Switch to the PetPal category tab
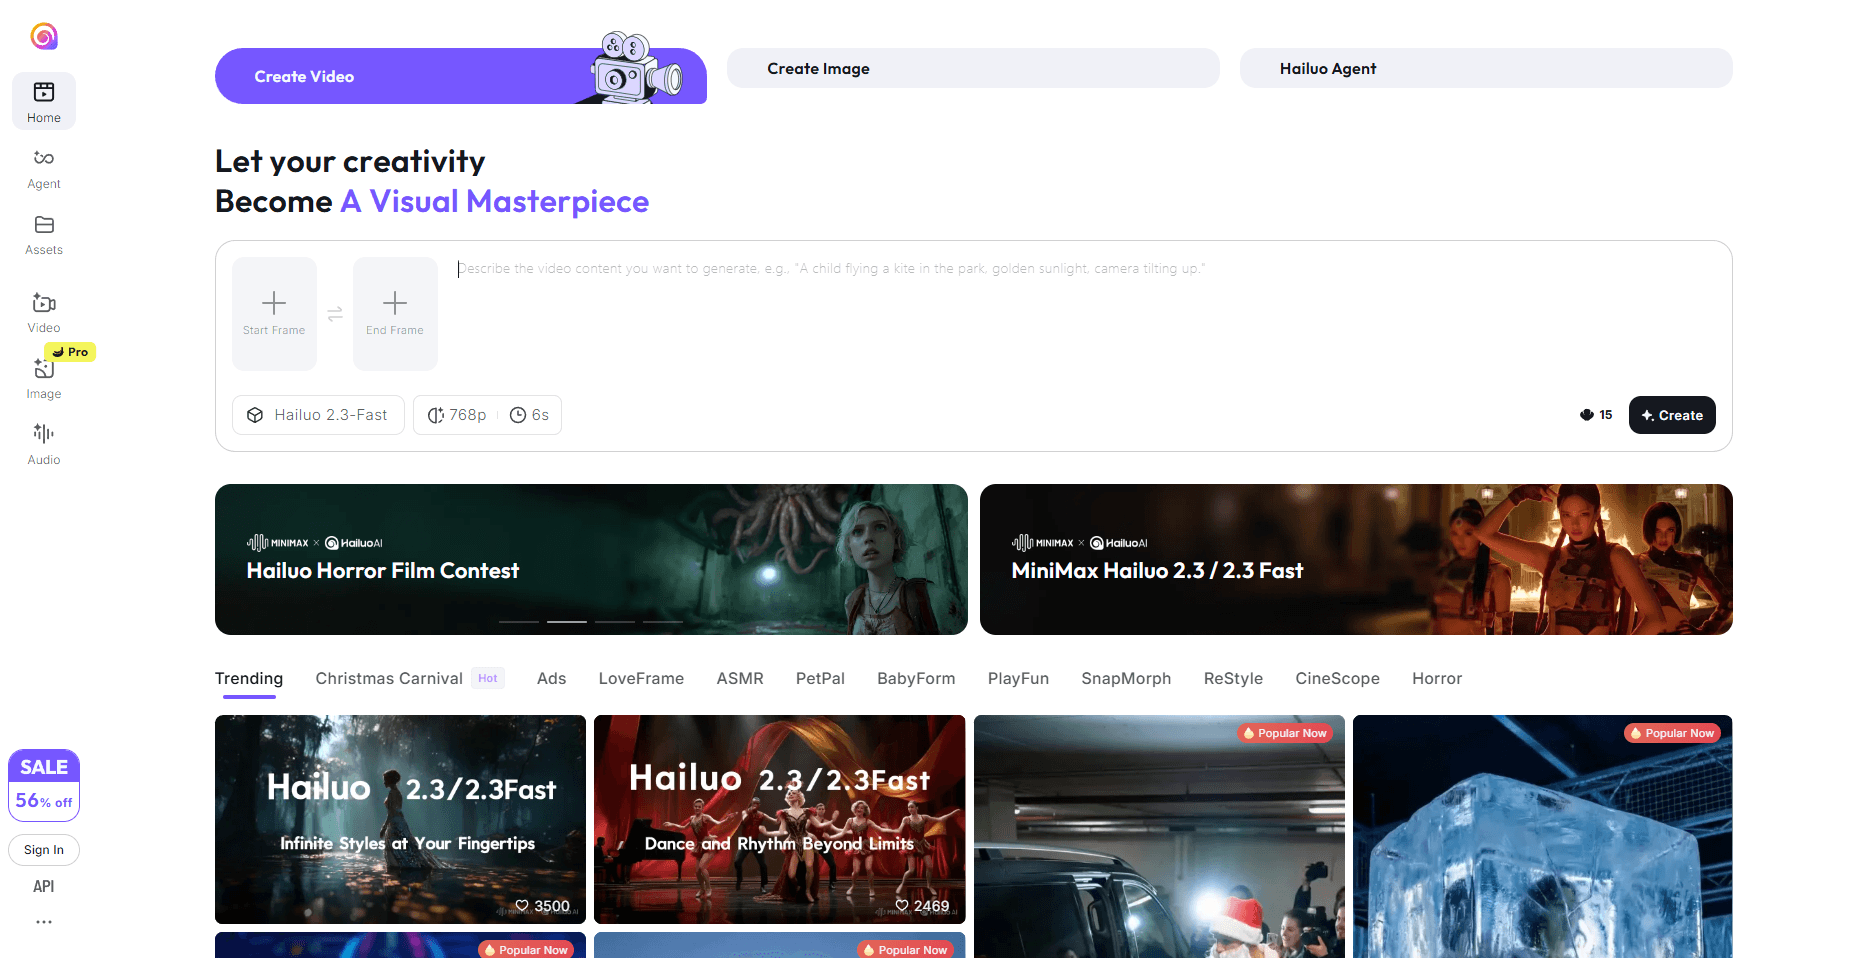This screenshot has height=958, width=1875. coord(820,678)
